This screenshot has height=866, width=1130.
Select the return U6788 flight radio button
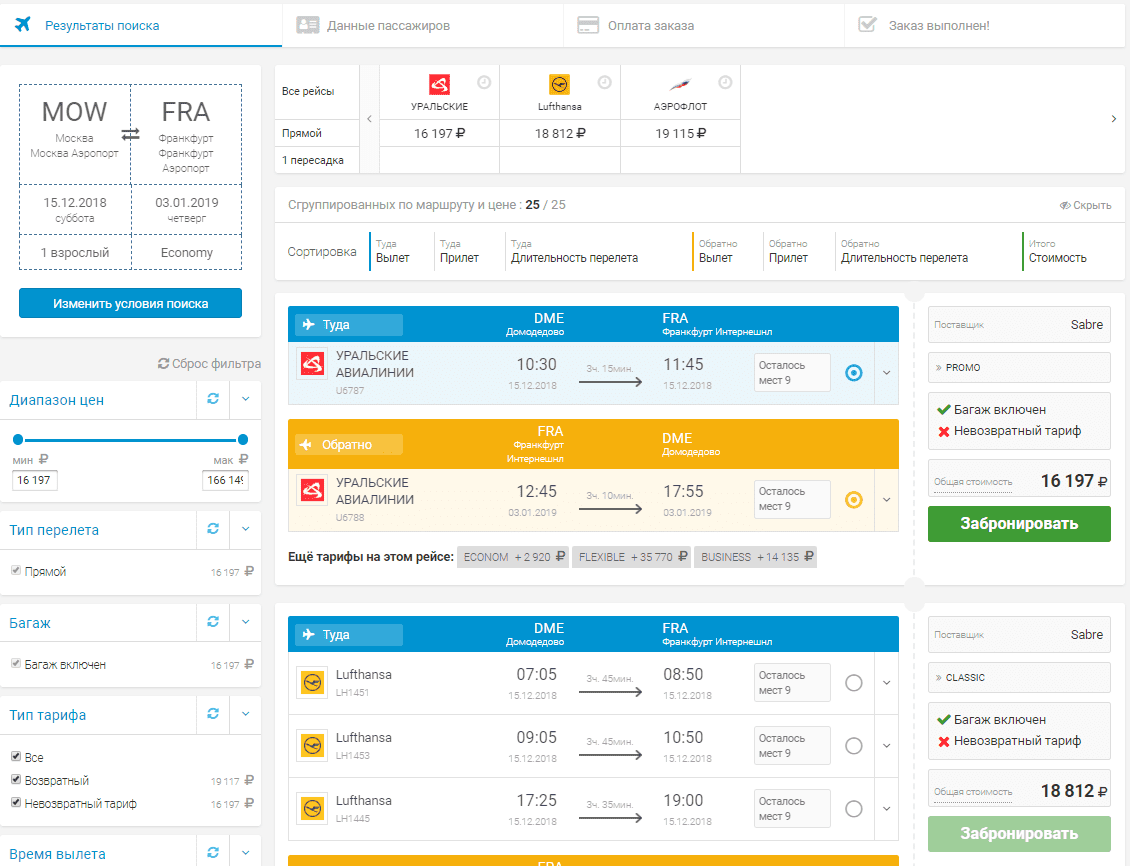click(x=853, y=499)
